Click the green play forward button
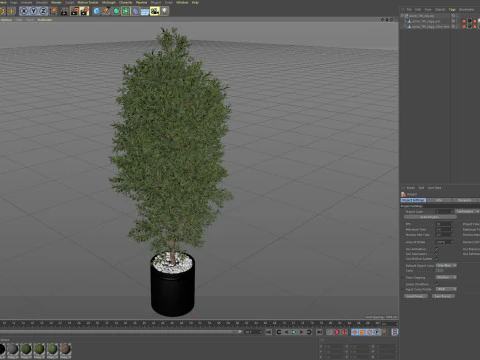This screenshot has height=360, width=480. point(294,332)
